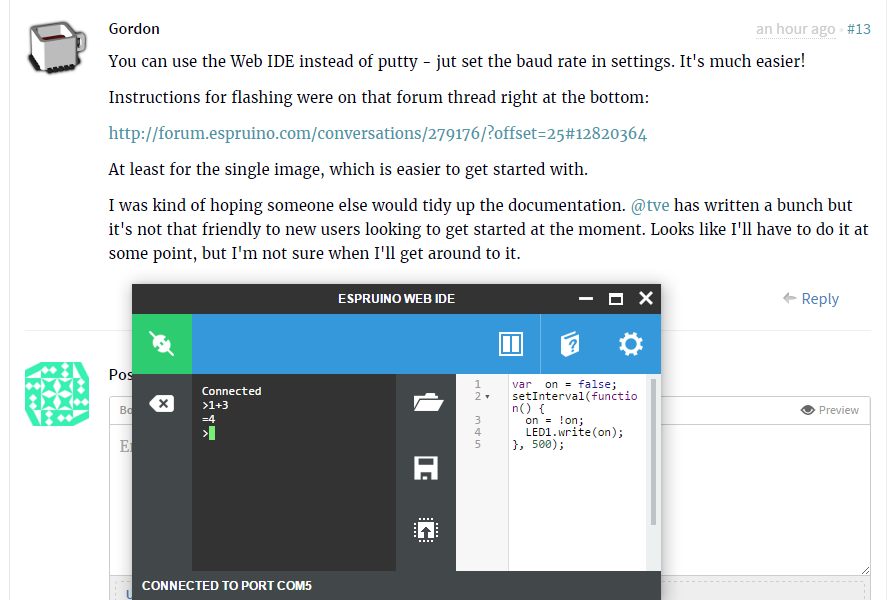Click the @tve mention link
The image size is (896, 600).
[x=650, y=205]
